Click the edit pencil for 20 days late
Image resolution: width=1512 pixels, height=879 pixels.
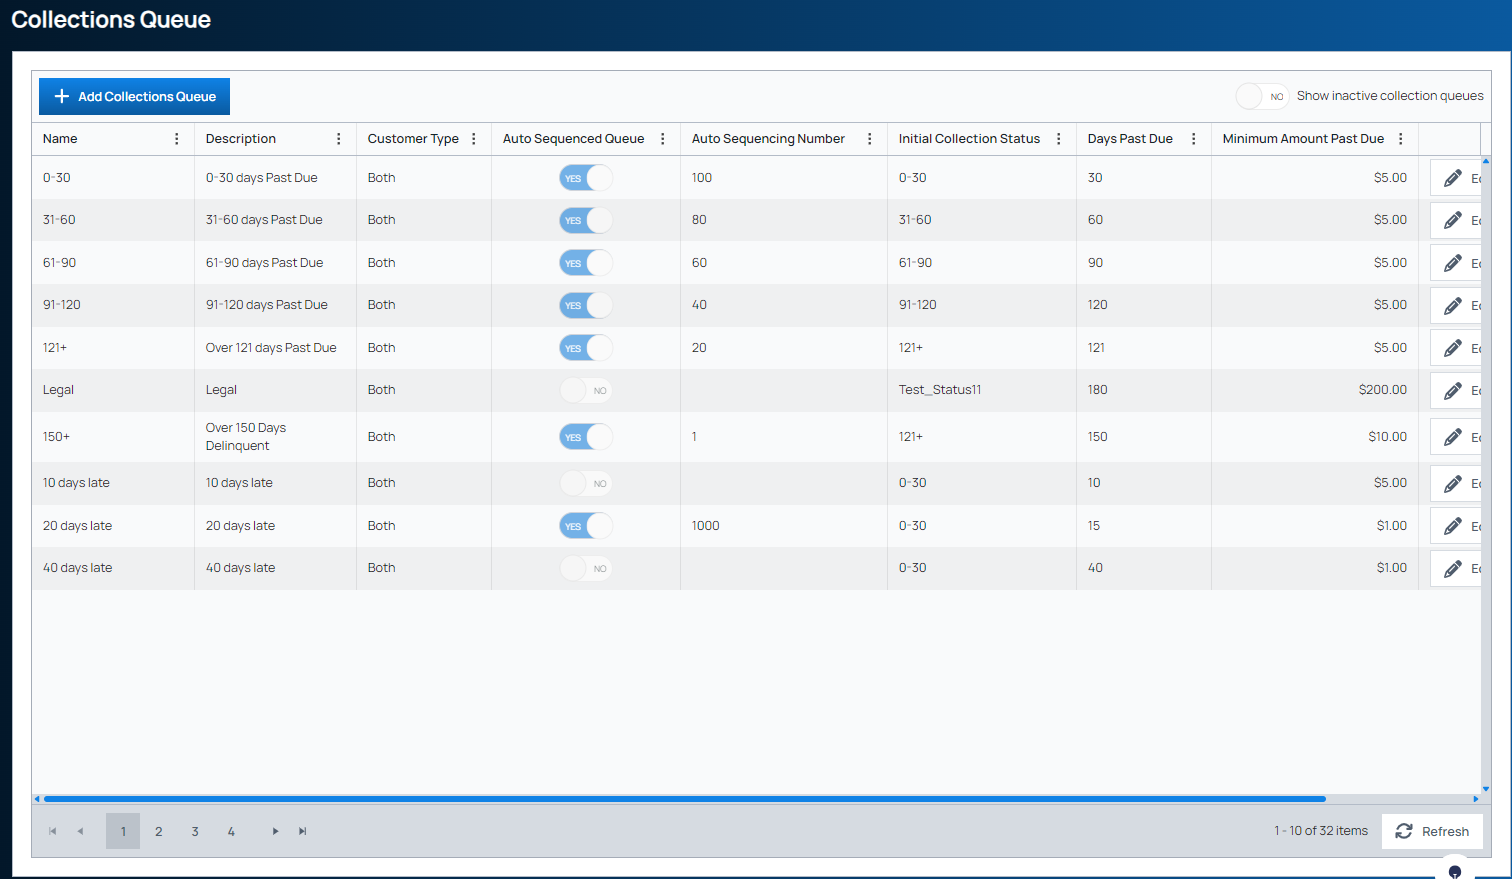(x=1455, y=526)
